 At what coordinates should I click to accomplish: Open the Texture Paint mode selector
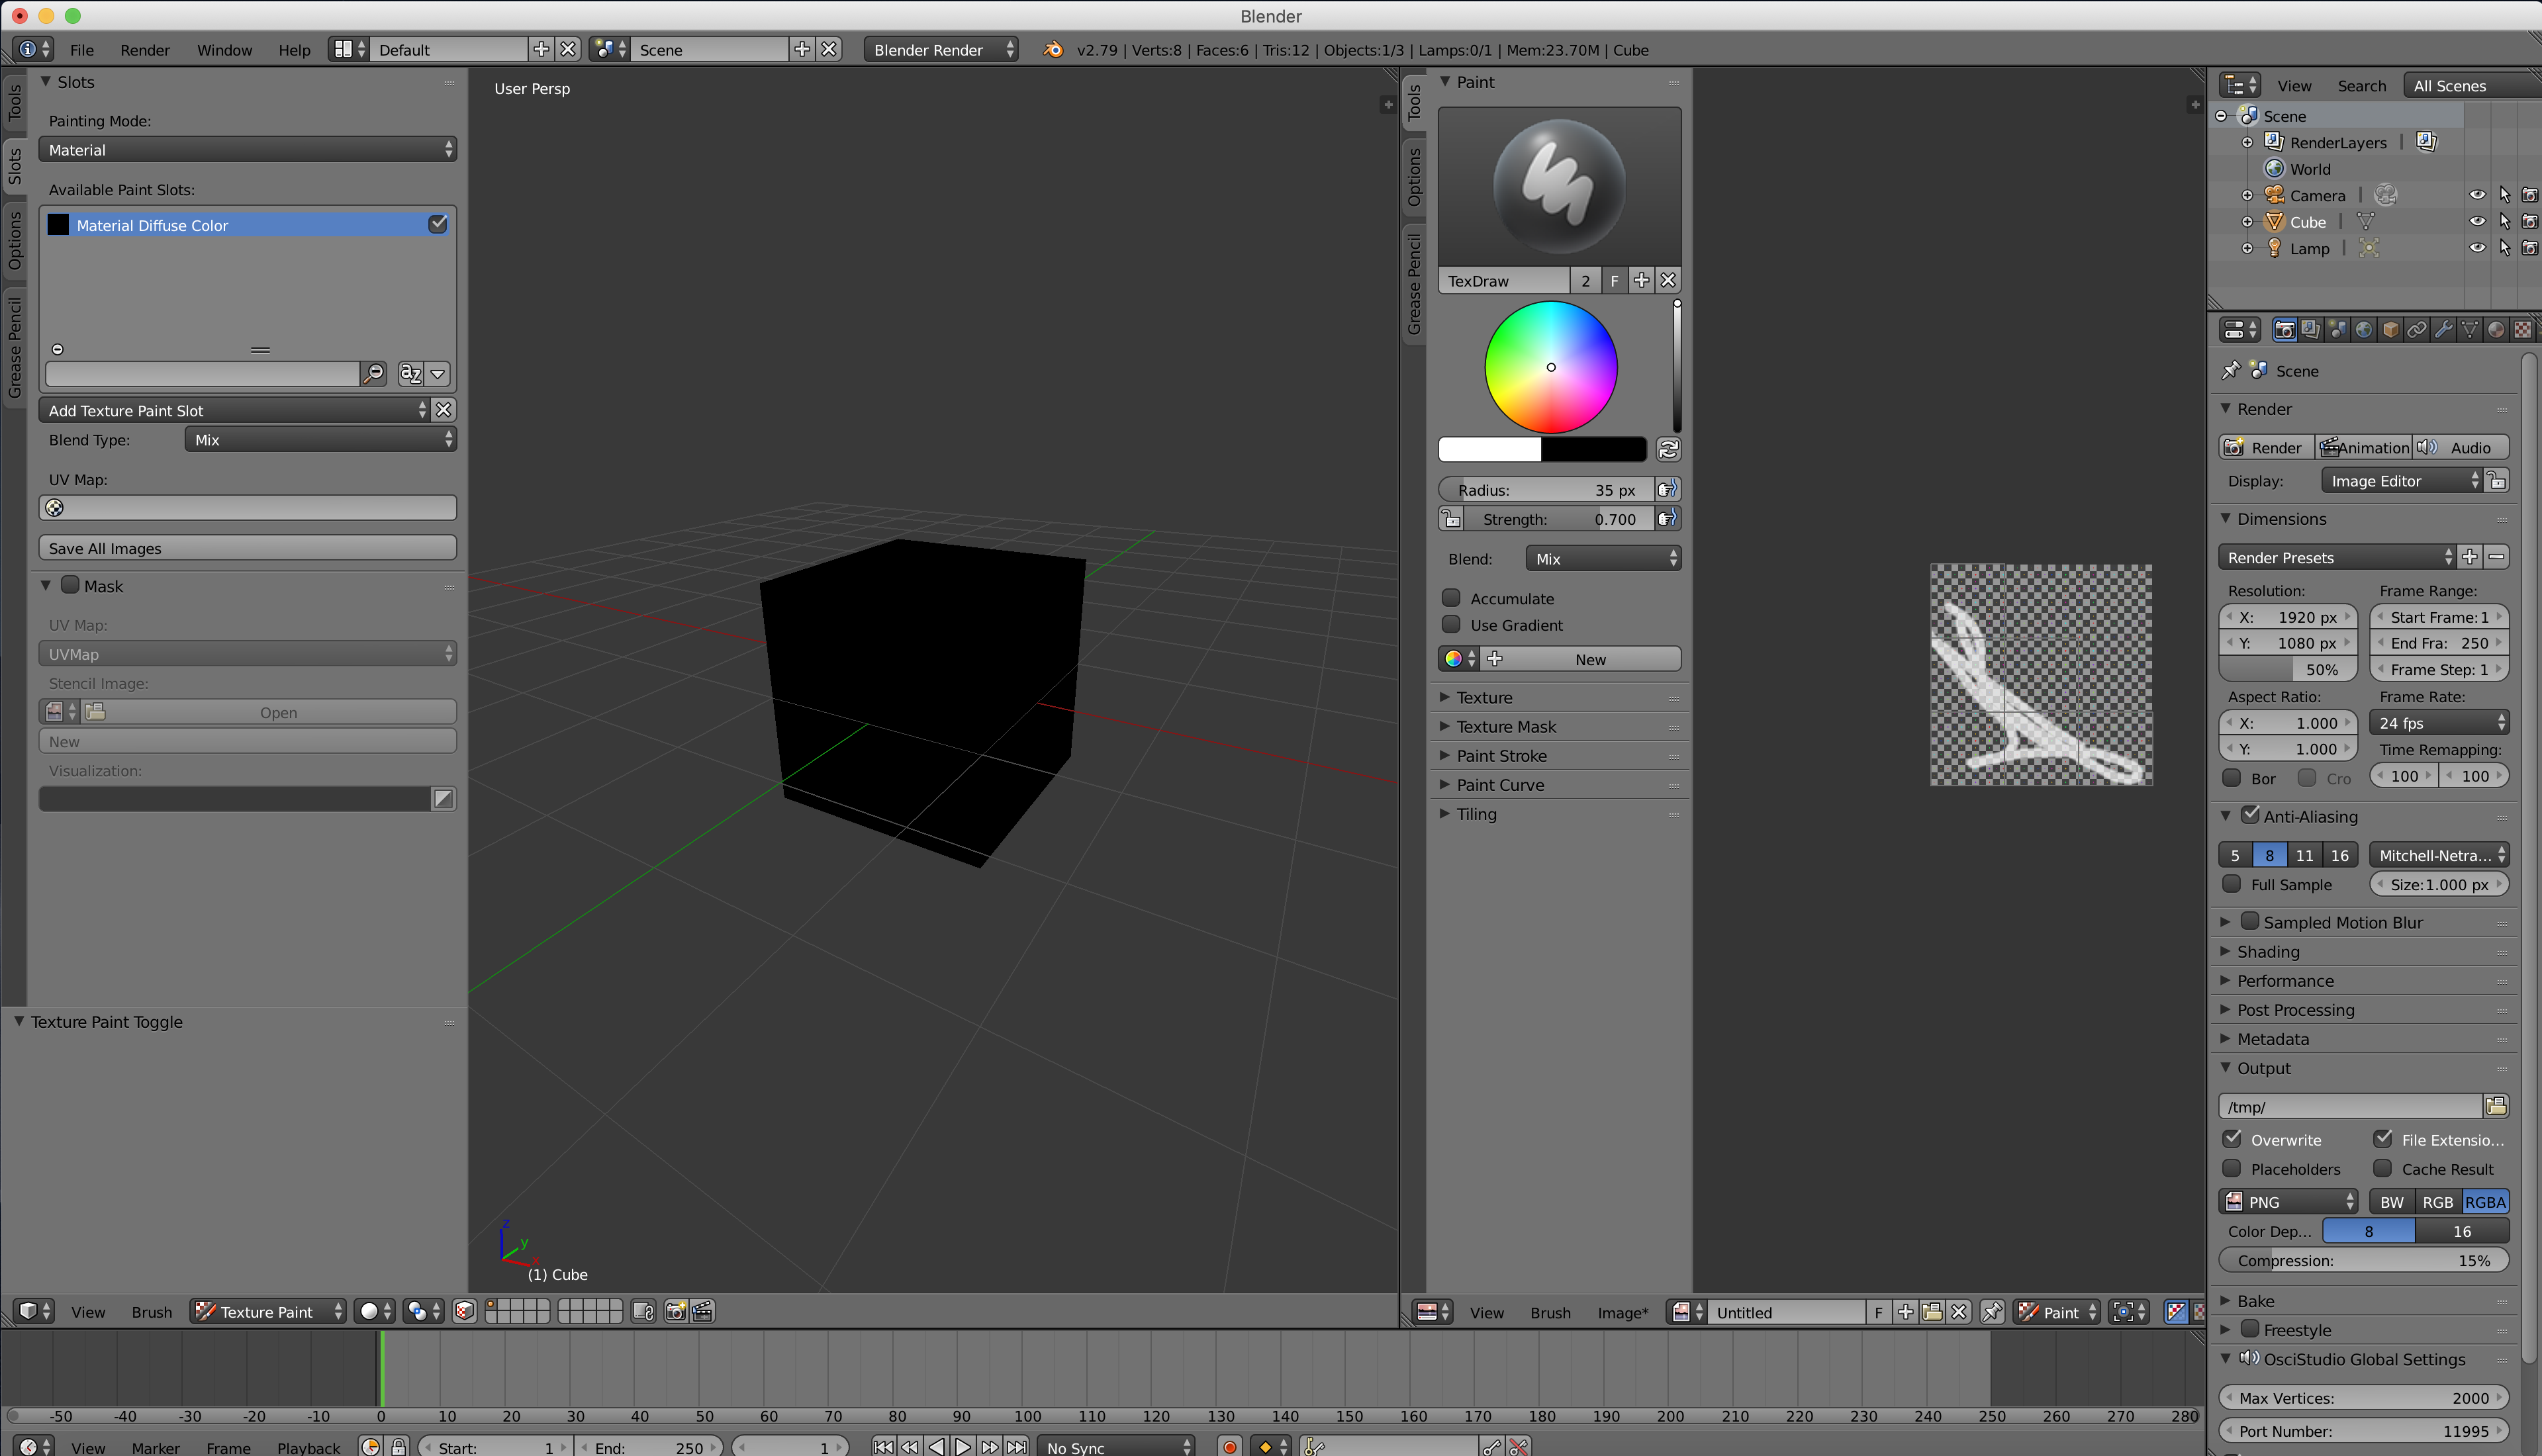268,1311
